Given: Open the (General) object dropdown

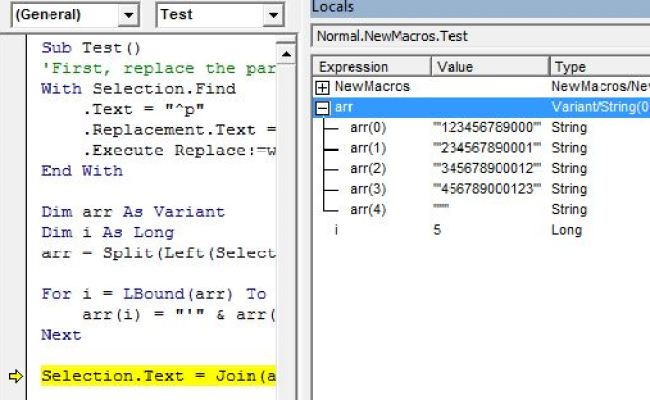Looking at the screenshot, I should click(x=128, y=15).
